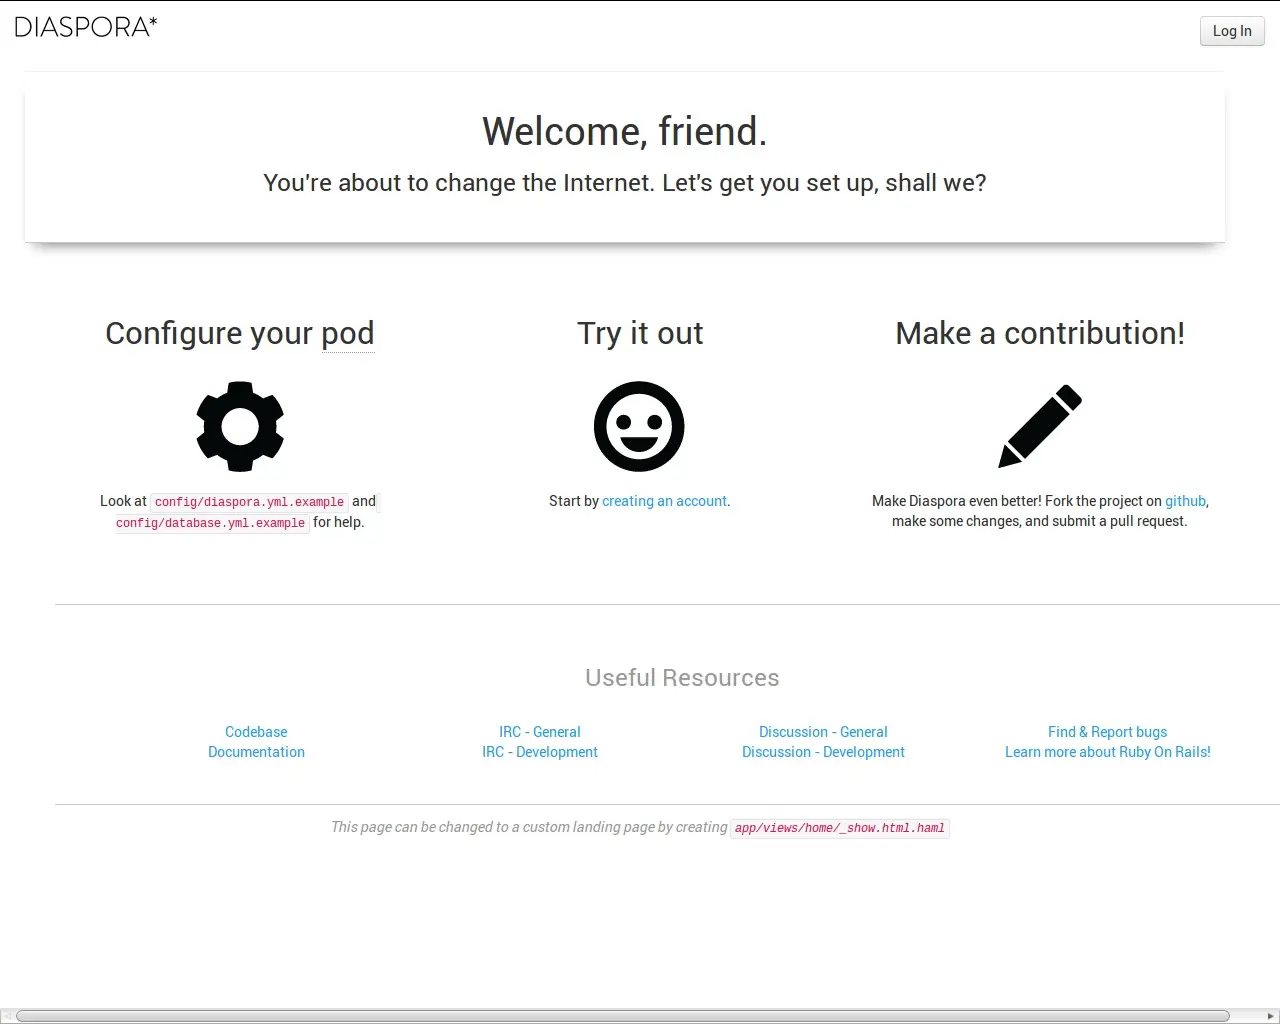Click the Configure your pod heading
The width and height of the screenshot is (1280, 1024).
click(240, 333)
